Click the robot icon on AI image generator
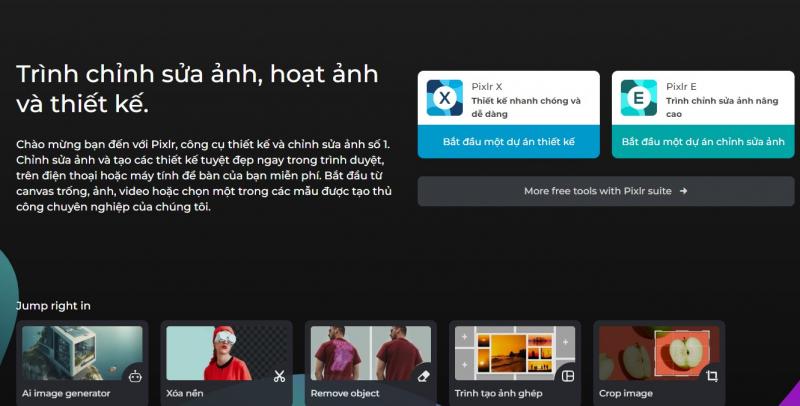Screen dimensions: 800x406 [x=135, y=376]
